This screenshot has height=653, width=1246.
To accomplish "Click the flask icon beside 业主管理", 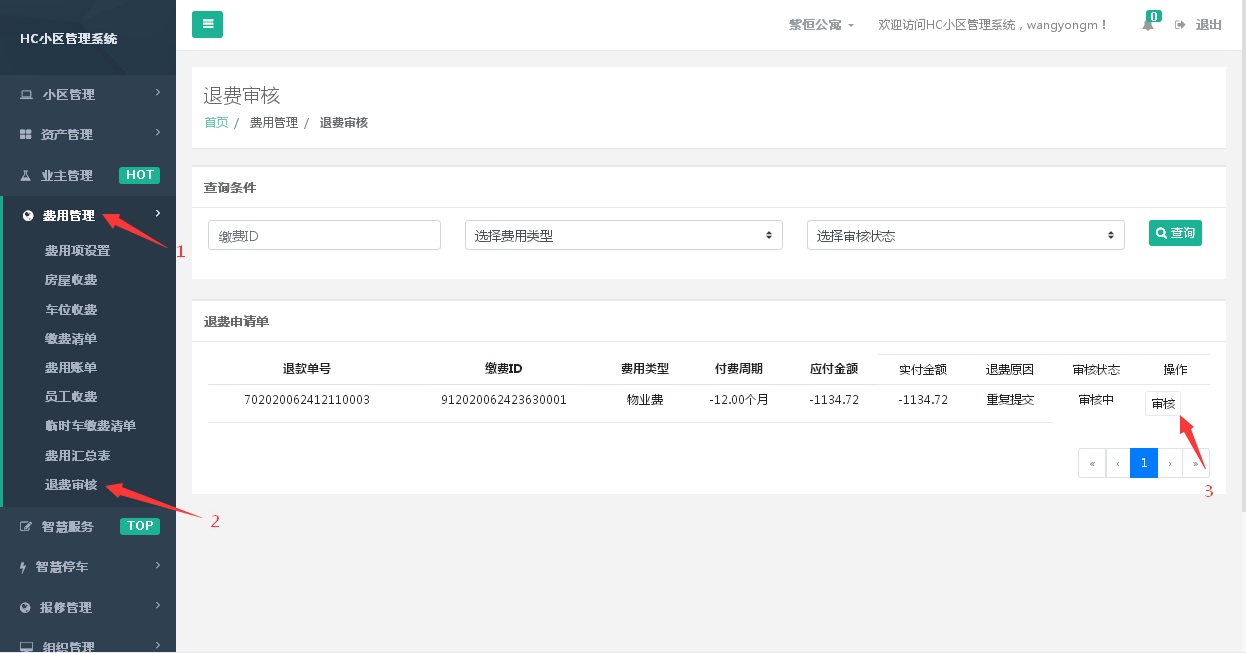I will point(26,175).
